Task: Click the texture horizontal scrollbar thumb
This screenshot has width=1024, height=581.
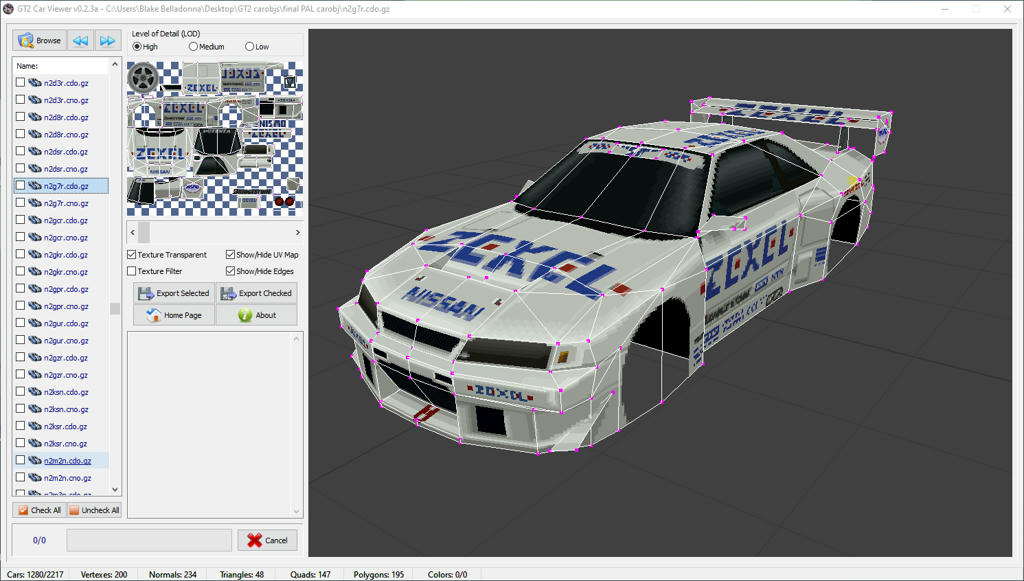Action: pos(144,232)
